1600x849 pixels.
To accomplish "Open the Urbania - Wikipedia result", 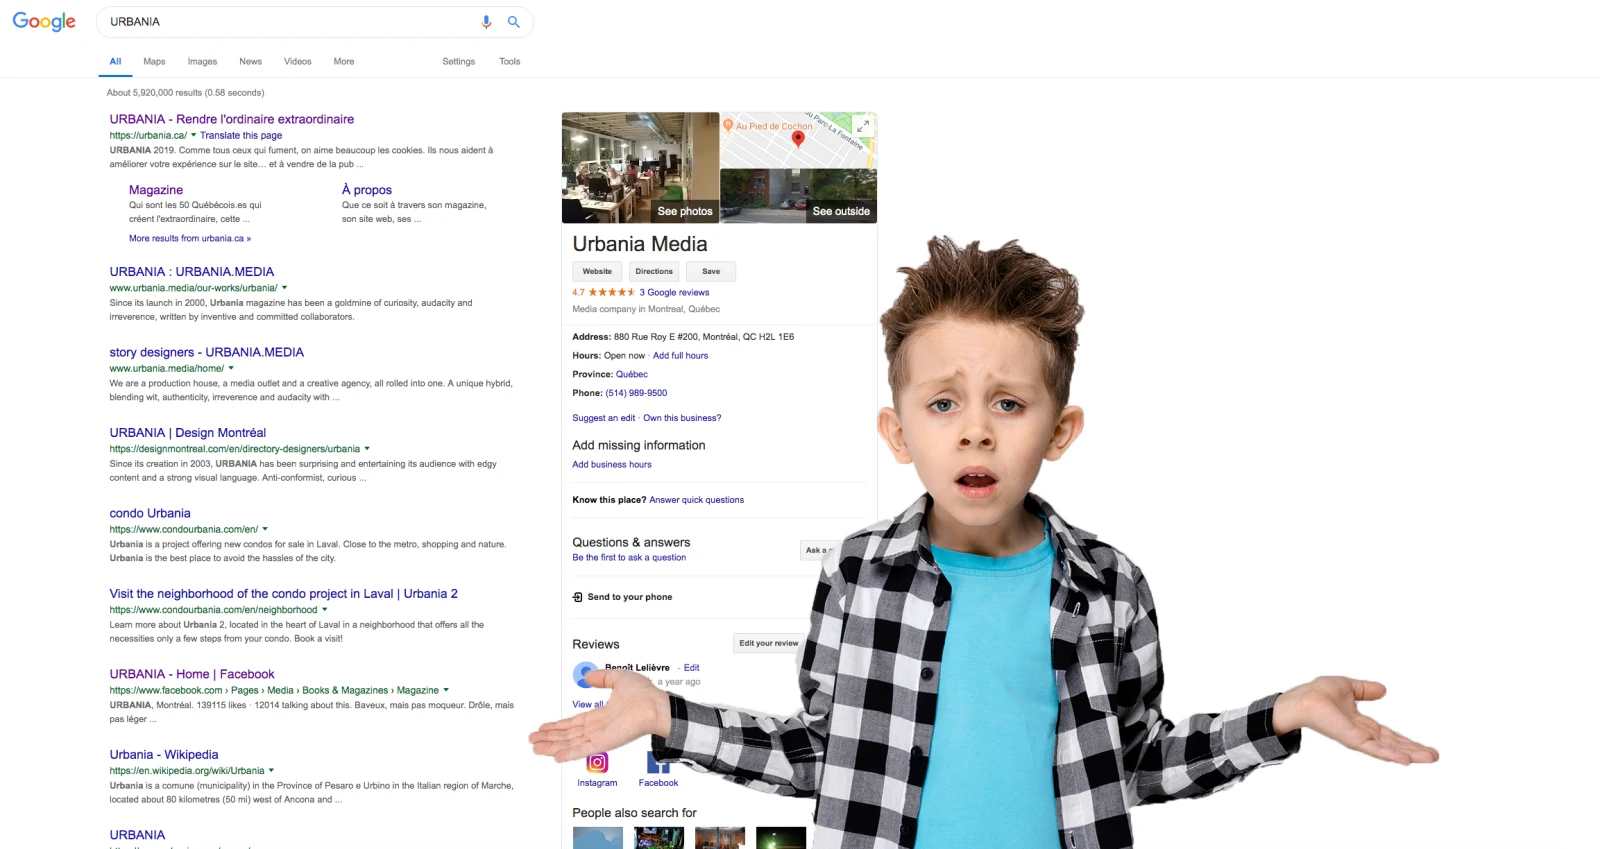I will tap(164, 755).
